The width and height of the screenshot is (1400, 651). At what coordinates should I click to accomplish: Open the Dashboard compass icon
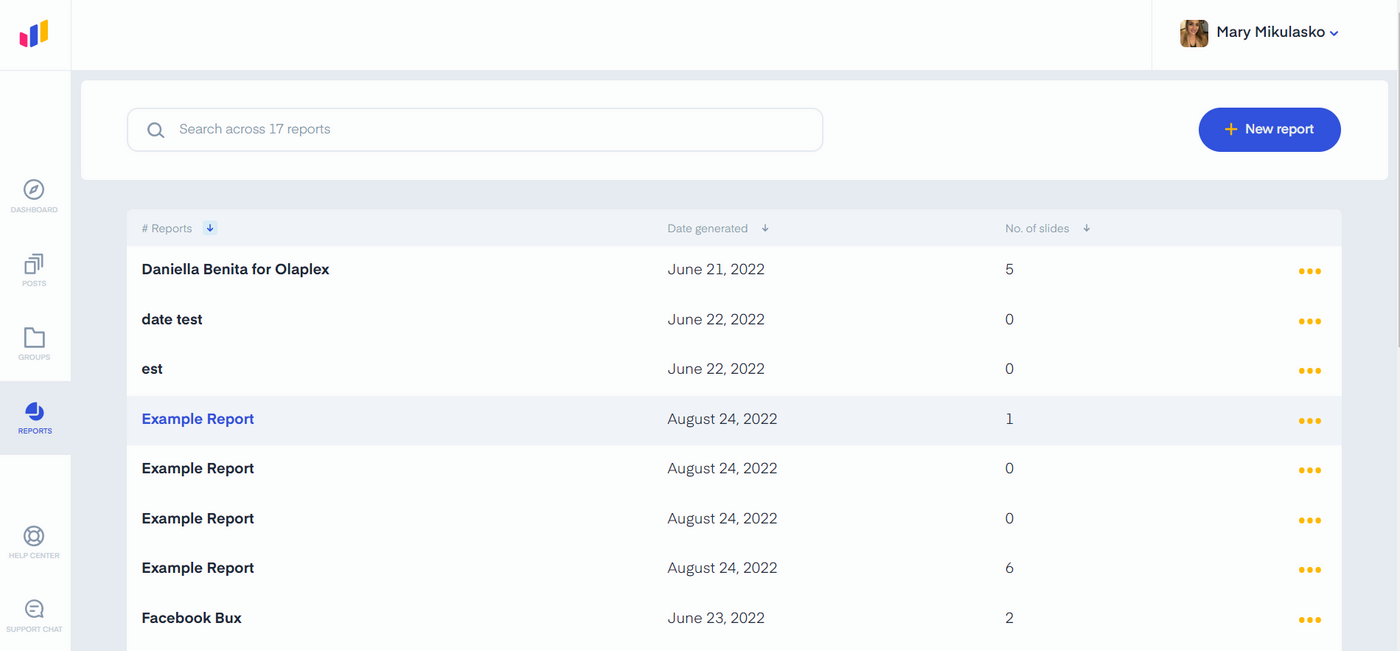tap(34, 189)
